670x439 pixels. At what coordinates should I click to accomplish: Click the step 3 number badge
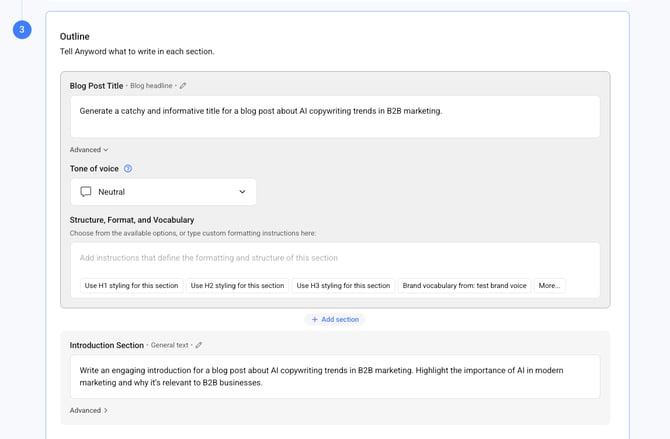tap(22, 30)
